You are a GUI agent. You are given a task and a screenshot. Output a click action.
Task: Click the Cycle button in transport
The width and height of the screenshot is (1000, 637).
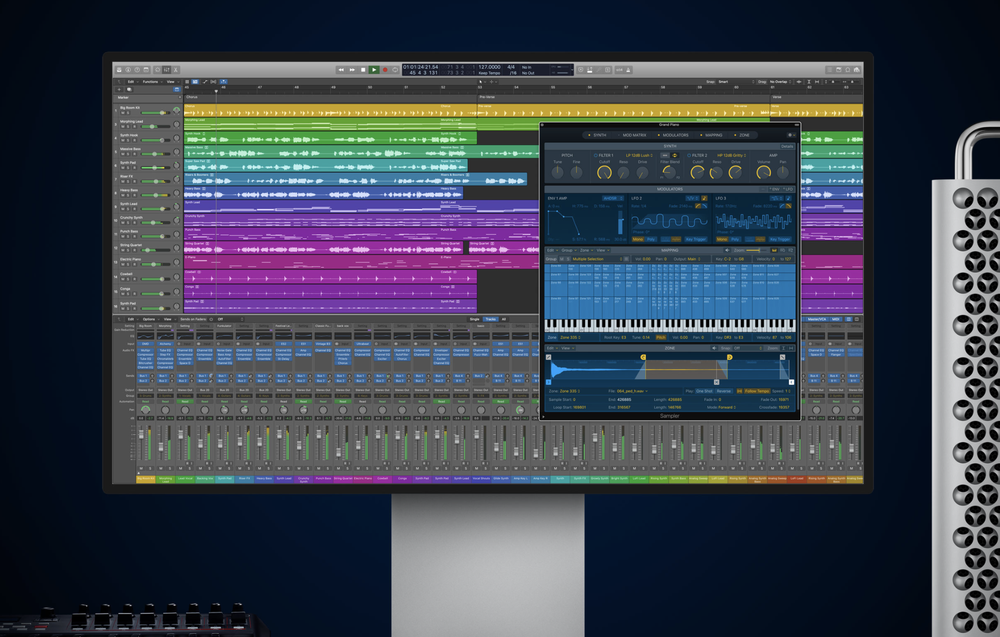(x=396, y=70)
